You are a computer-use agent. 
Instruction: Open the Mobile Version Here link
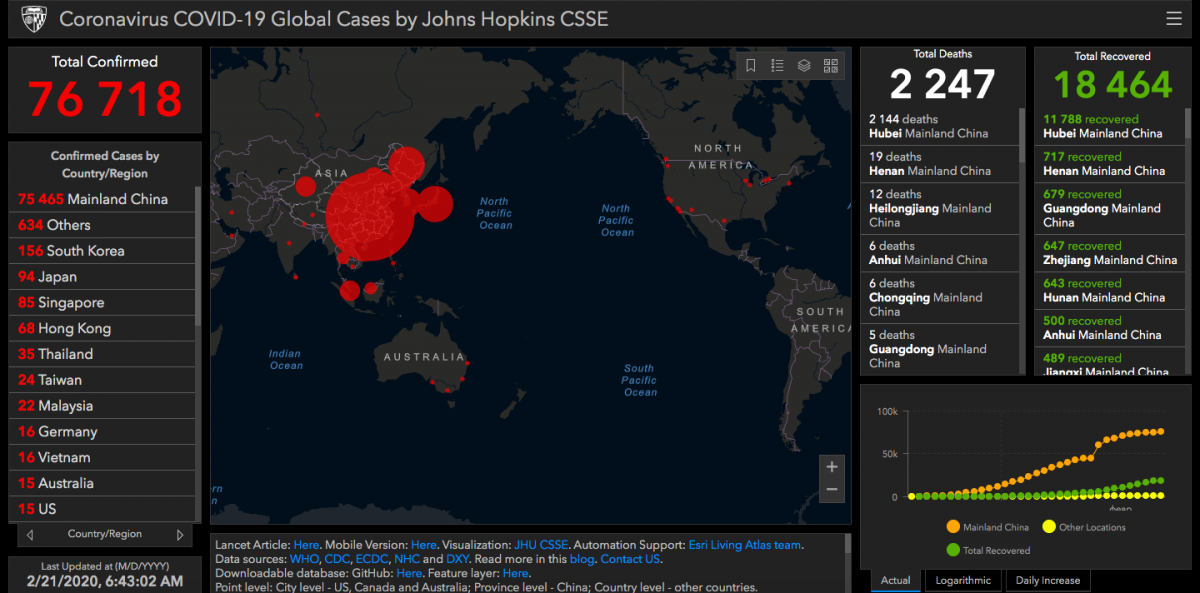point(424,545)
